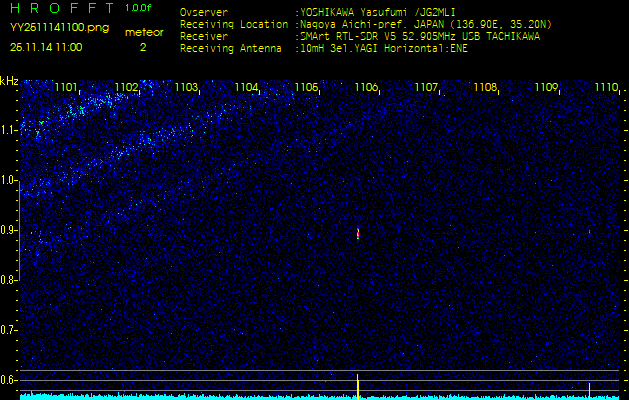The image size is (629, 400).
Task: Click the 1.0 frequency axis label
Action: click(9, 180)
